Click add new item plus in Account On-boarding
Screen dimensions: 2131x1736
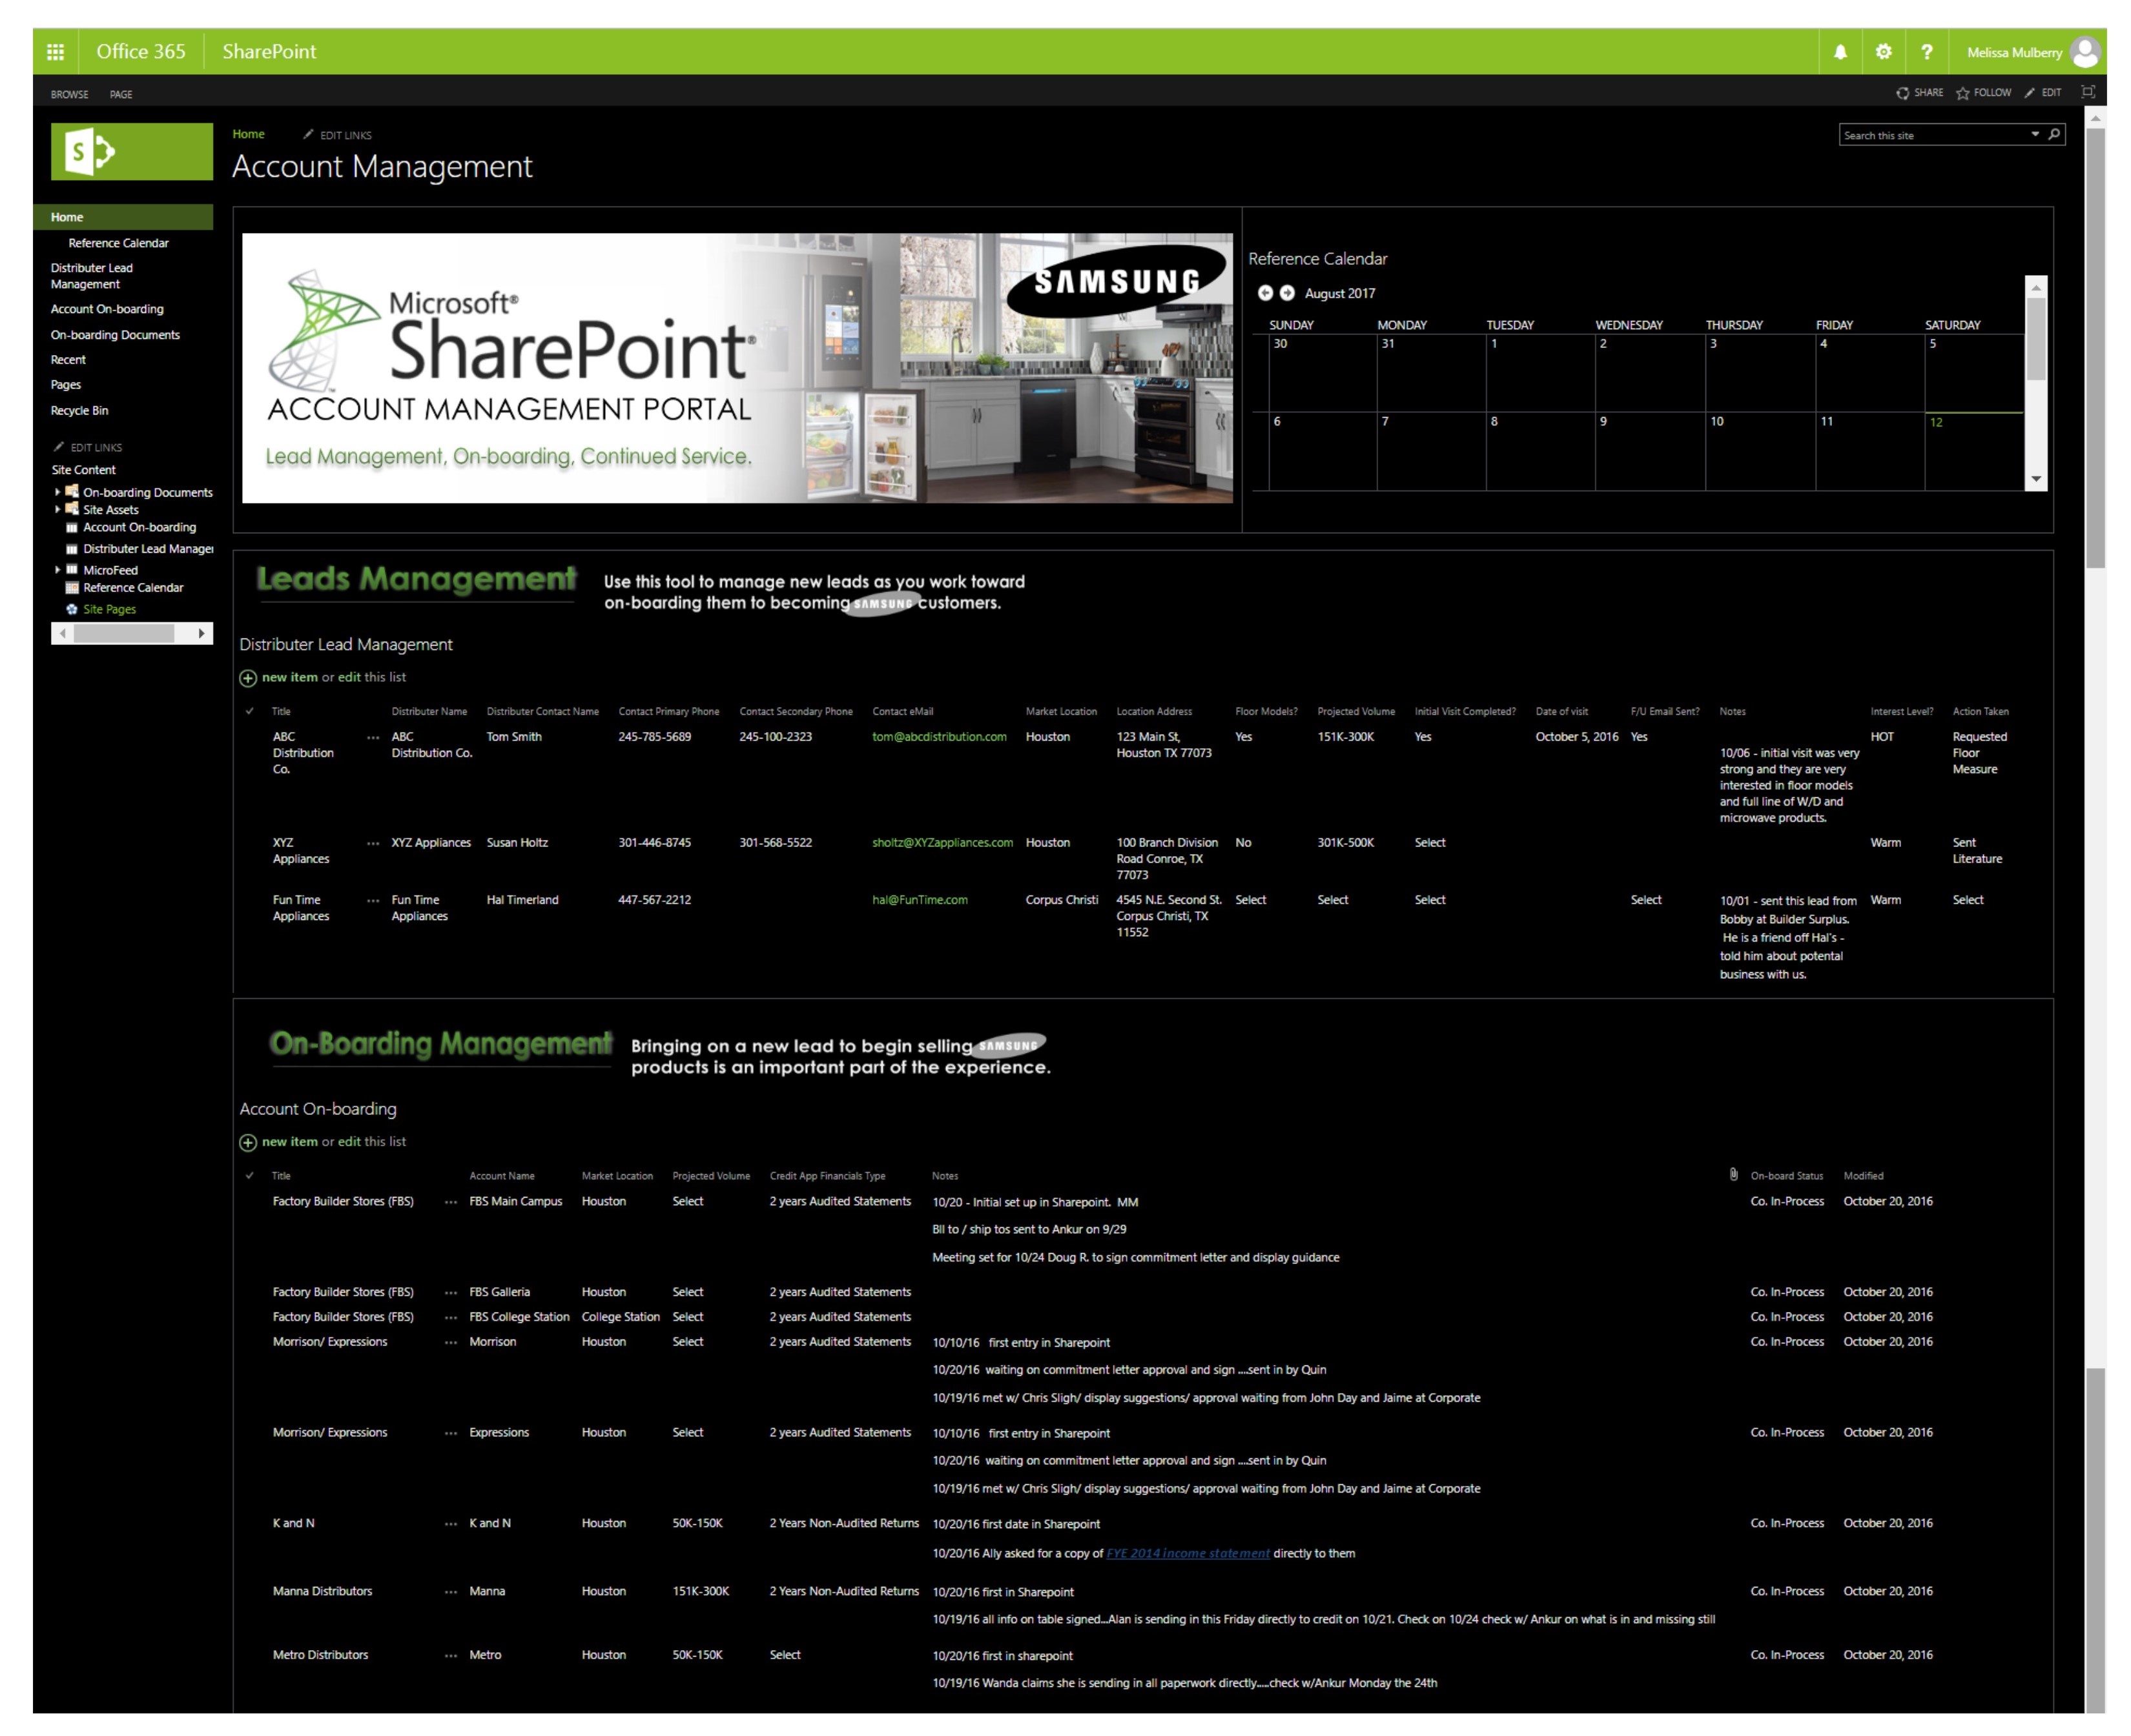248,1142
